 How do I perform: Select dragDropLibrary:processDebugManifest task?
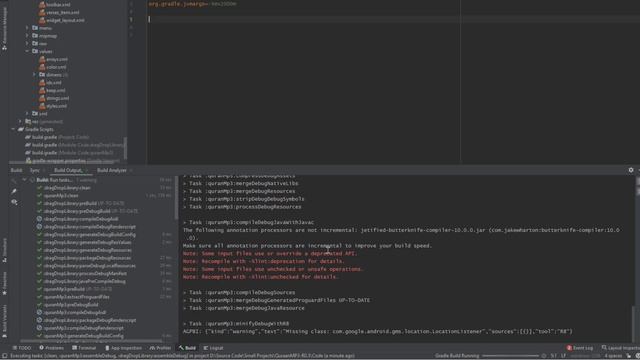tap(85, 273)
